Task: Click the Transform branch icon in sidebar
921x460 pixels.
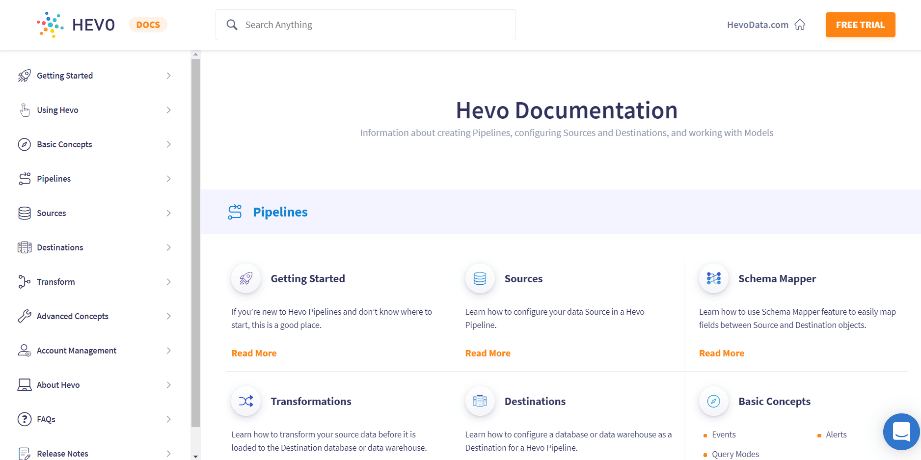Action: (24, 282)
